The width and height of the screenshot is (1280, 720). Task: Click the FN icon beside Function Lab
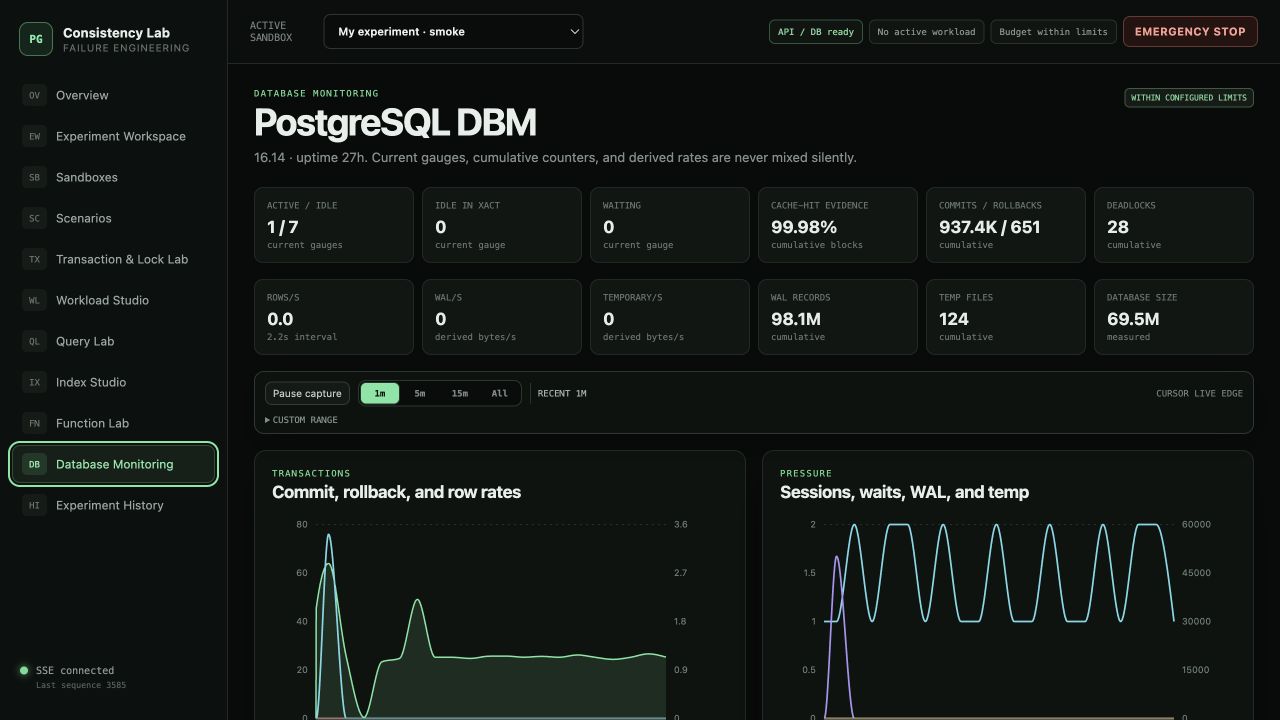[34, 423]
